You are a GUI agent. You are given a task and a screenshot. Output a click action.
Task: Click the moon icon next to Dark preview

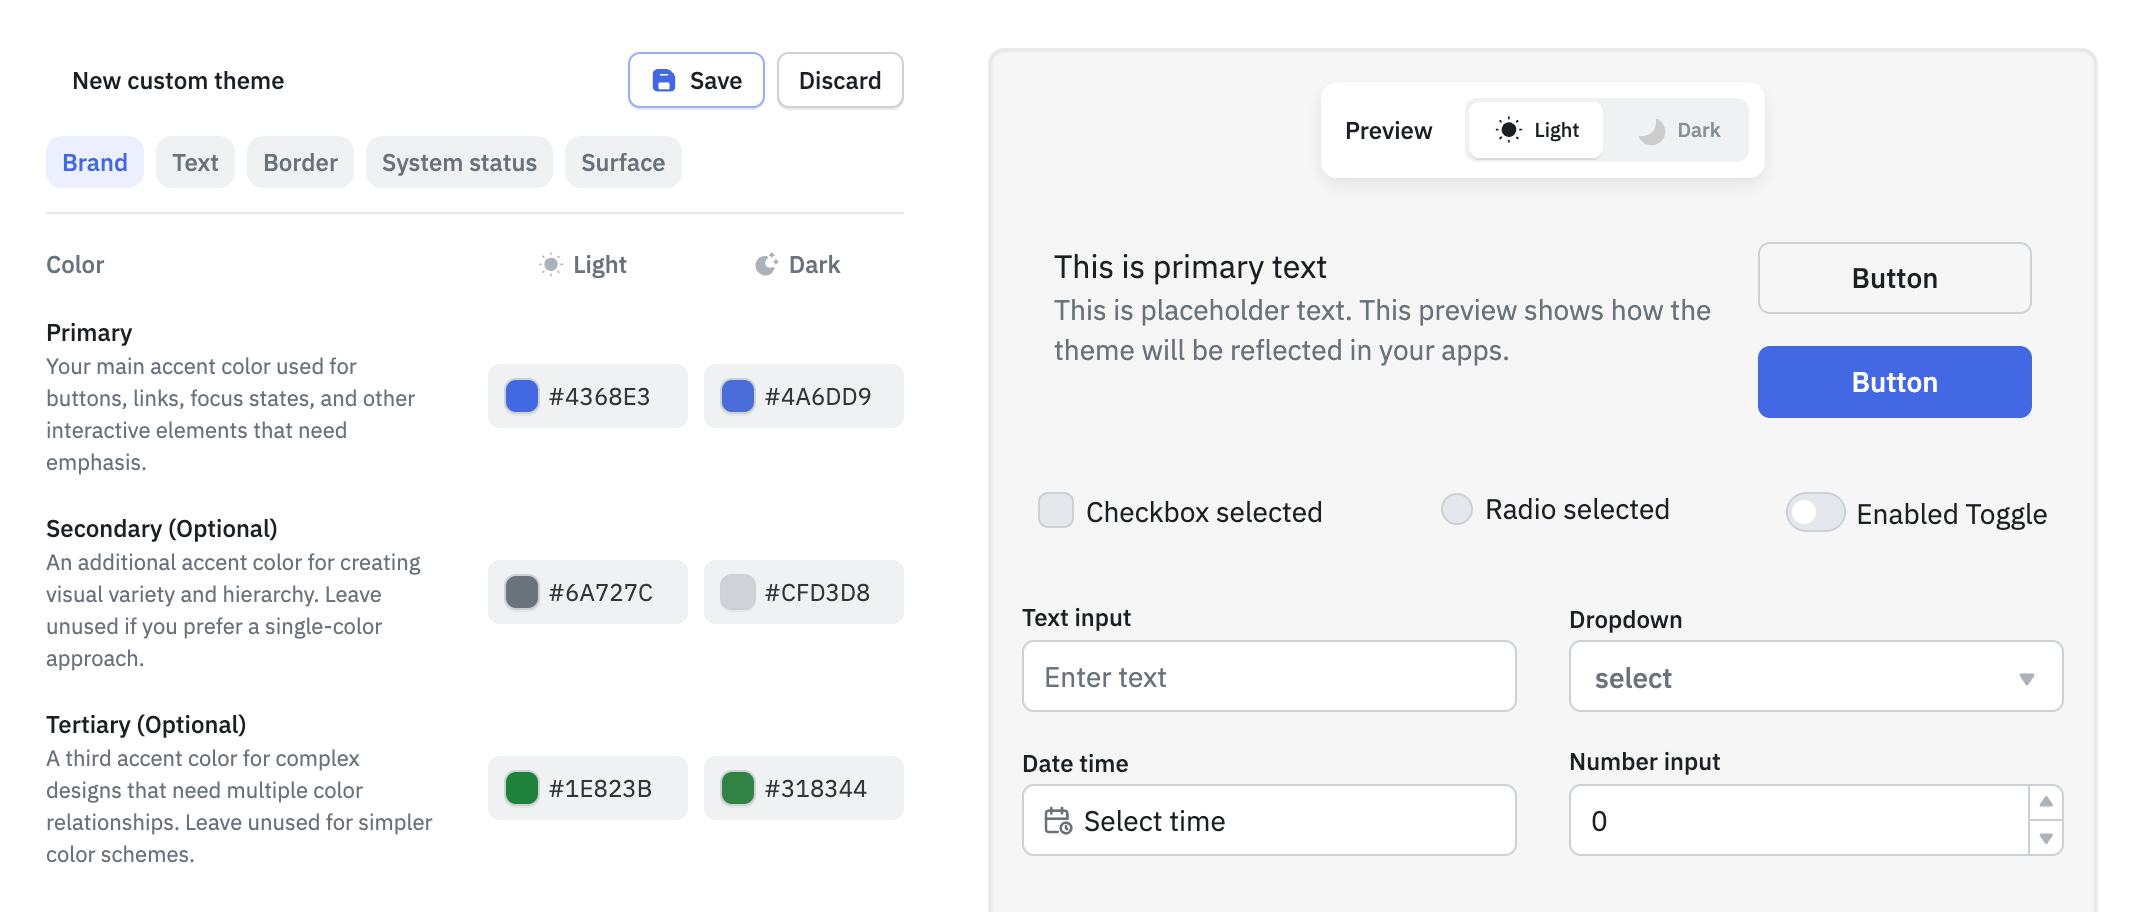(x=1651, y=129)
